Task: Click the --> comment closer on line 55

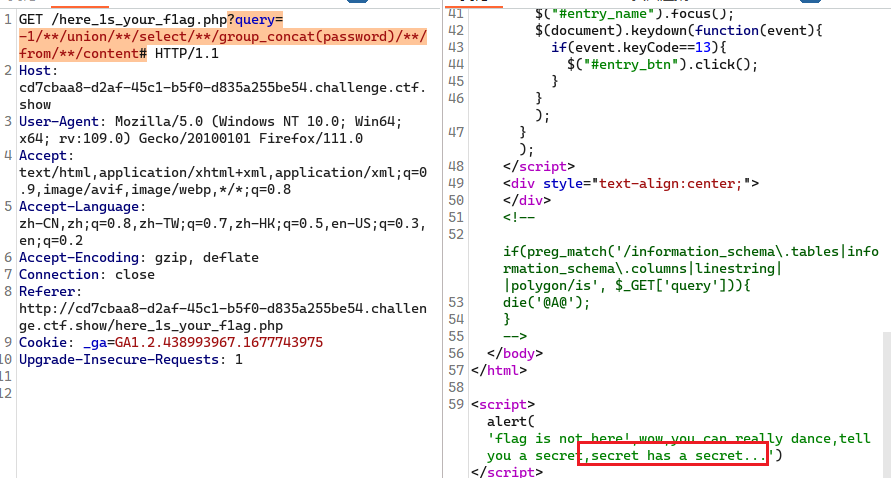Action: (515, 336)
